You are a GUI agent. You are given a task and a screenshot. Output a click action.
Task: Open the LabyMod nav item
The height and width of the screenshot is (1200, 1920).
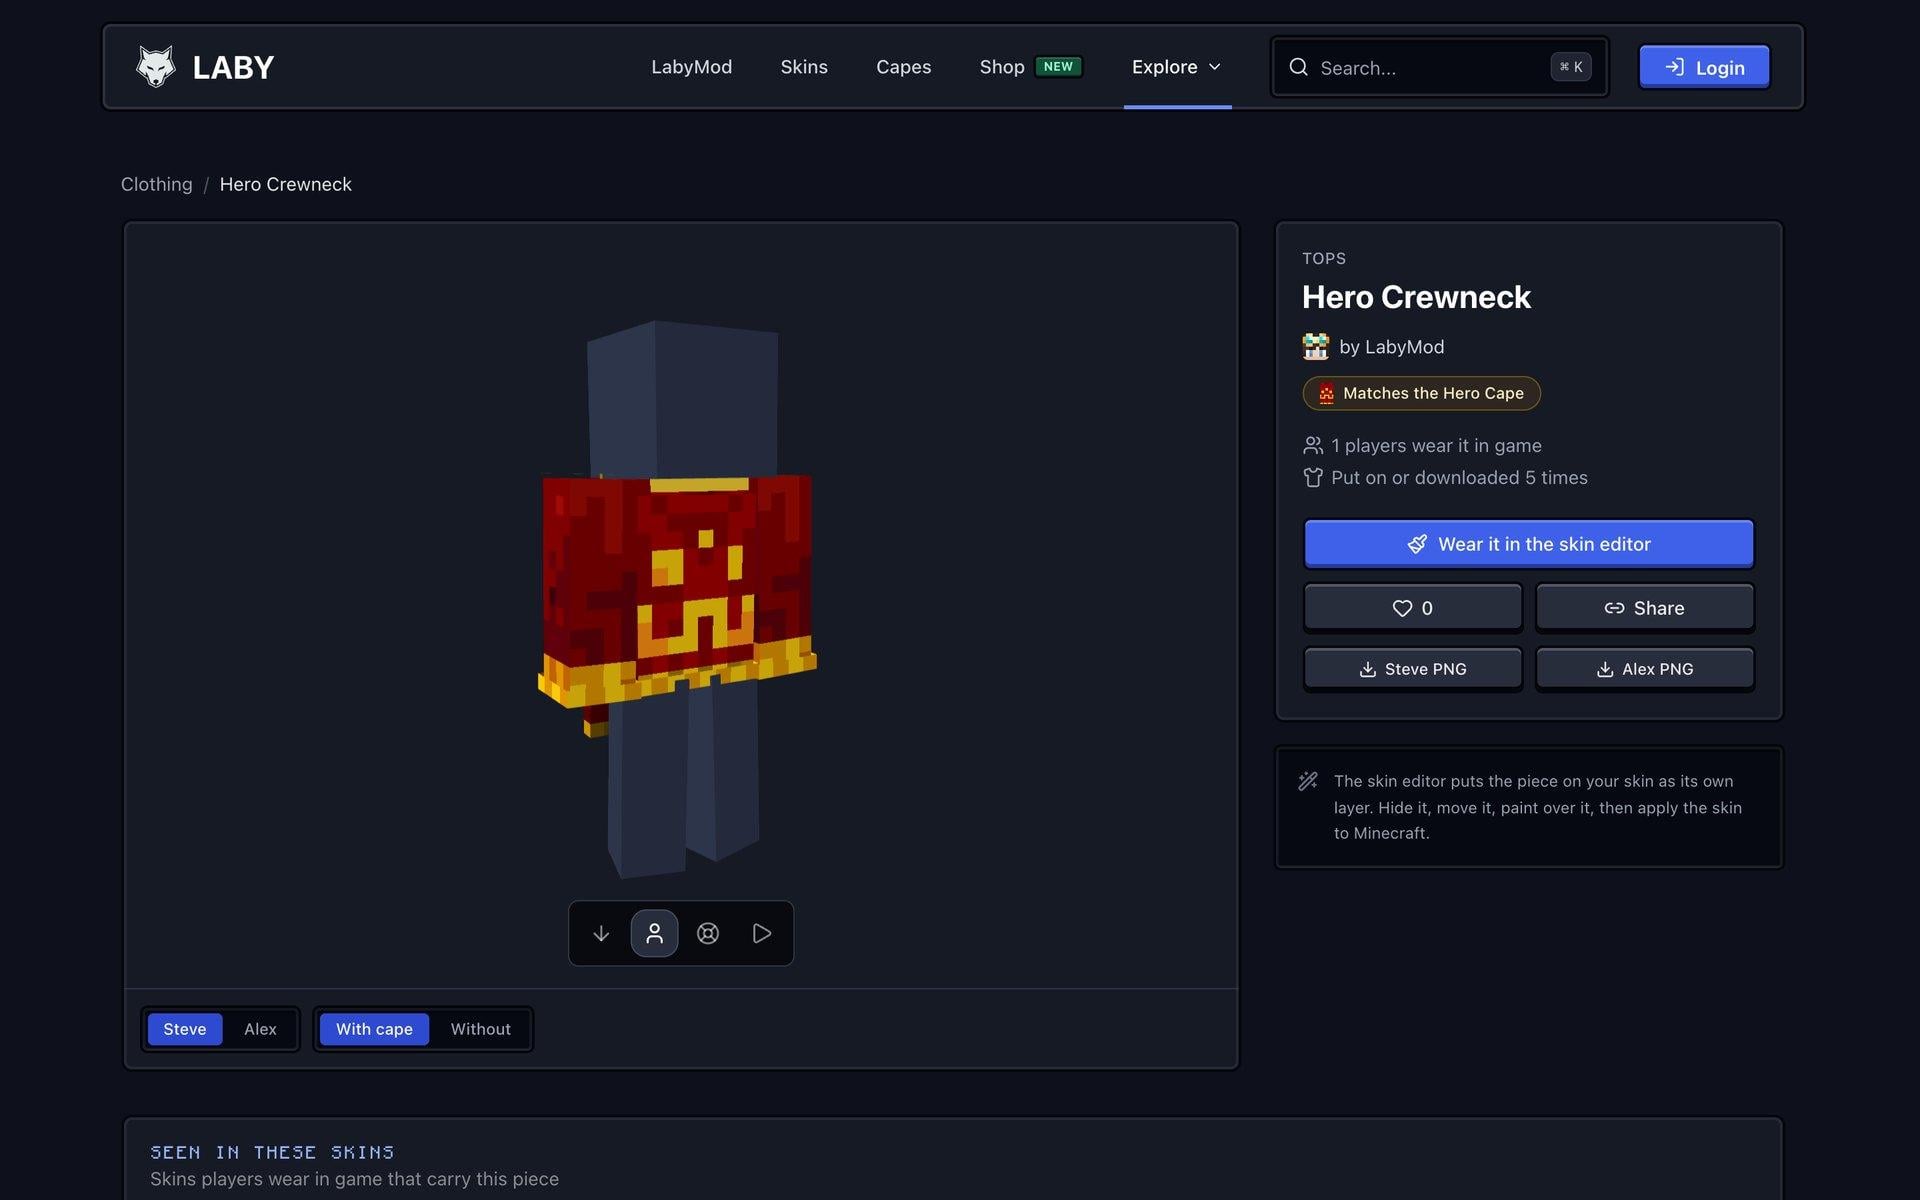click(x=691, y=67)
